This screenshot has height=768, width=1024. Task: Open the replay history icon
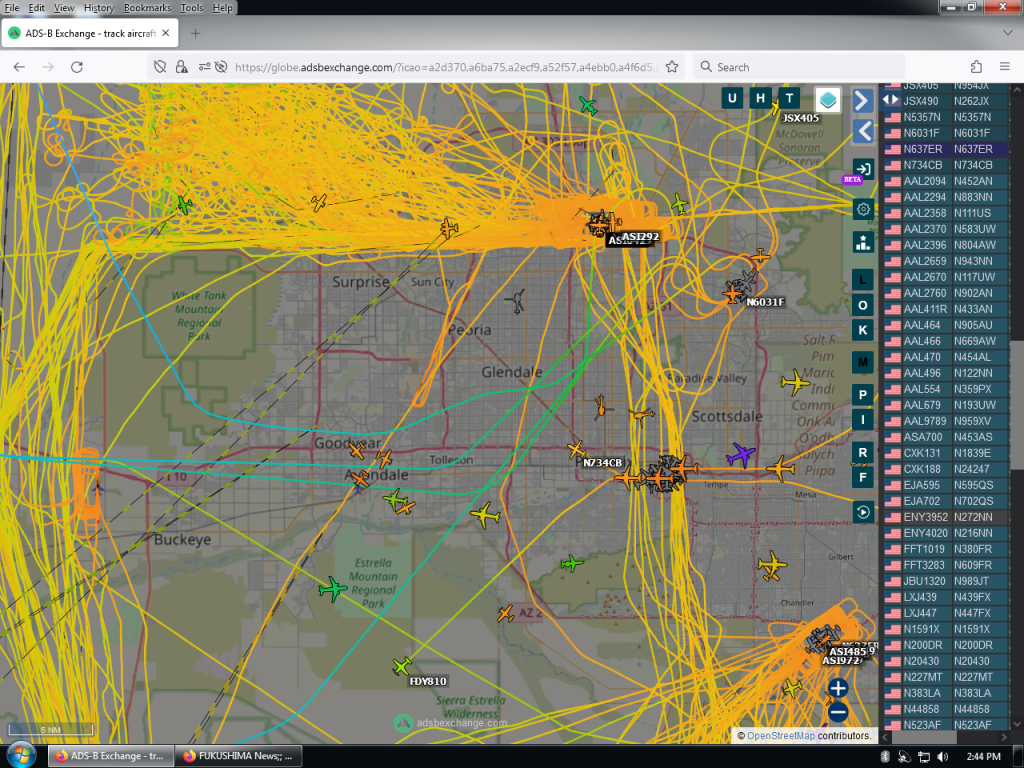coord(863,512)
